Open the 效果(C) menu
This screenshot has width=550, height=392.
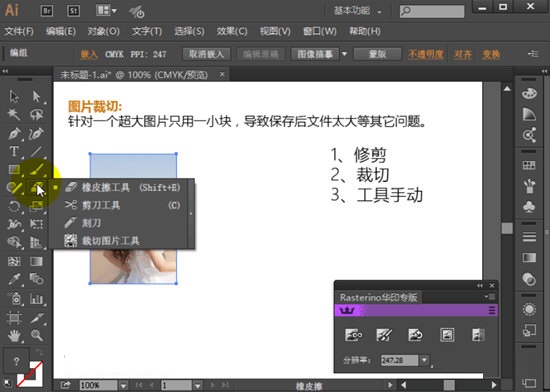coord(232,32)
